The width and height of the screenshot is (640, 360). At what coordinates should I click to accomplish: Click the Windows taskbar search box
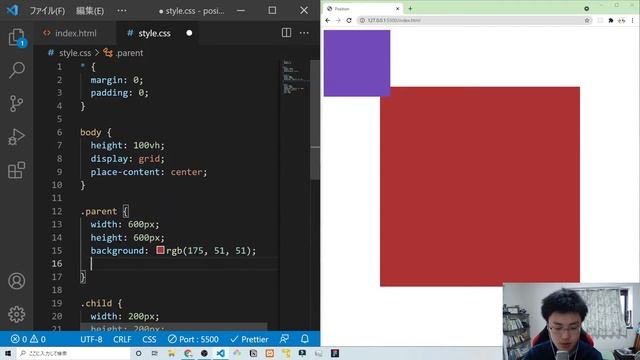tap(73, 353)
